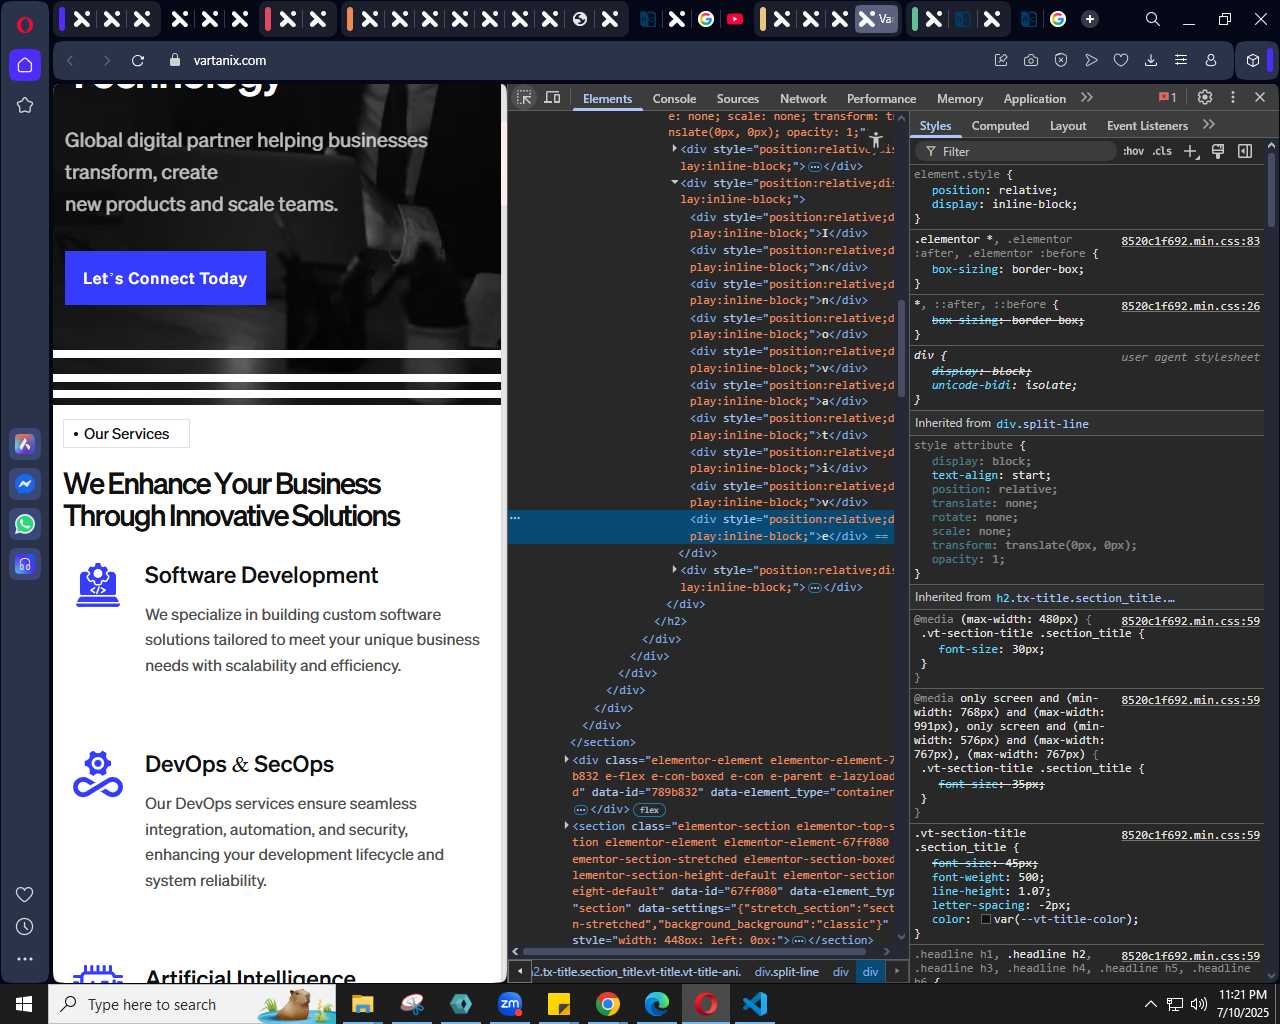Select DOM row for letter 'a' div
Screen dimensions: 1280x1024
coord(792,393)
